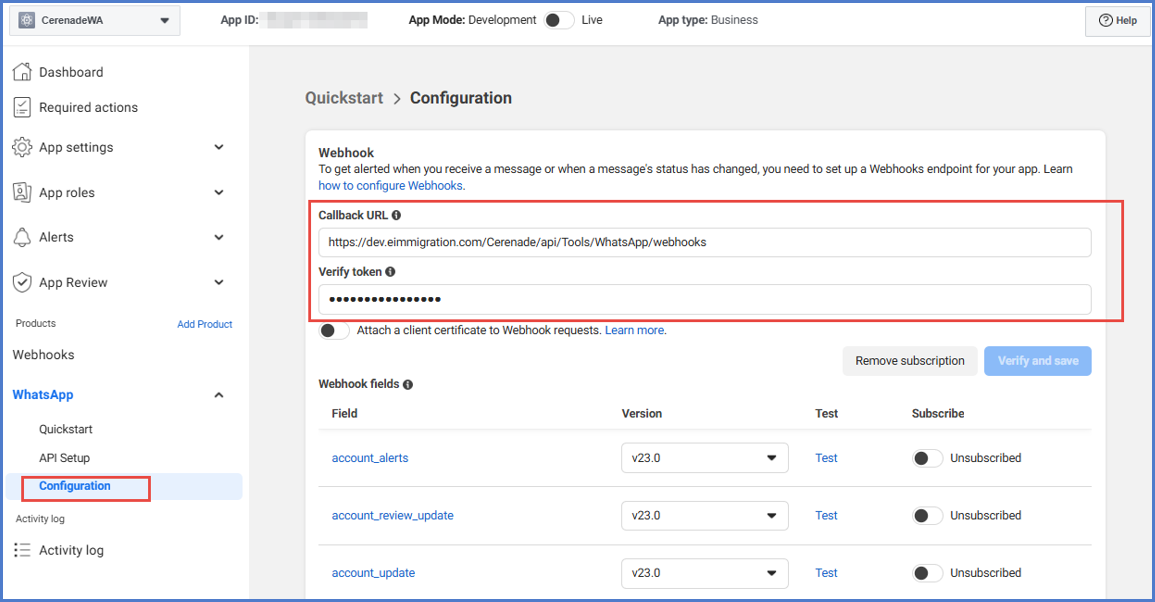Select Webhooks in the Products sidebar
The height and width of the screenshot is (602, 1155).
click(43, 355)
